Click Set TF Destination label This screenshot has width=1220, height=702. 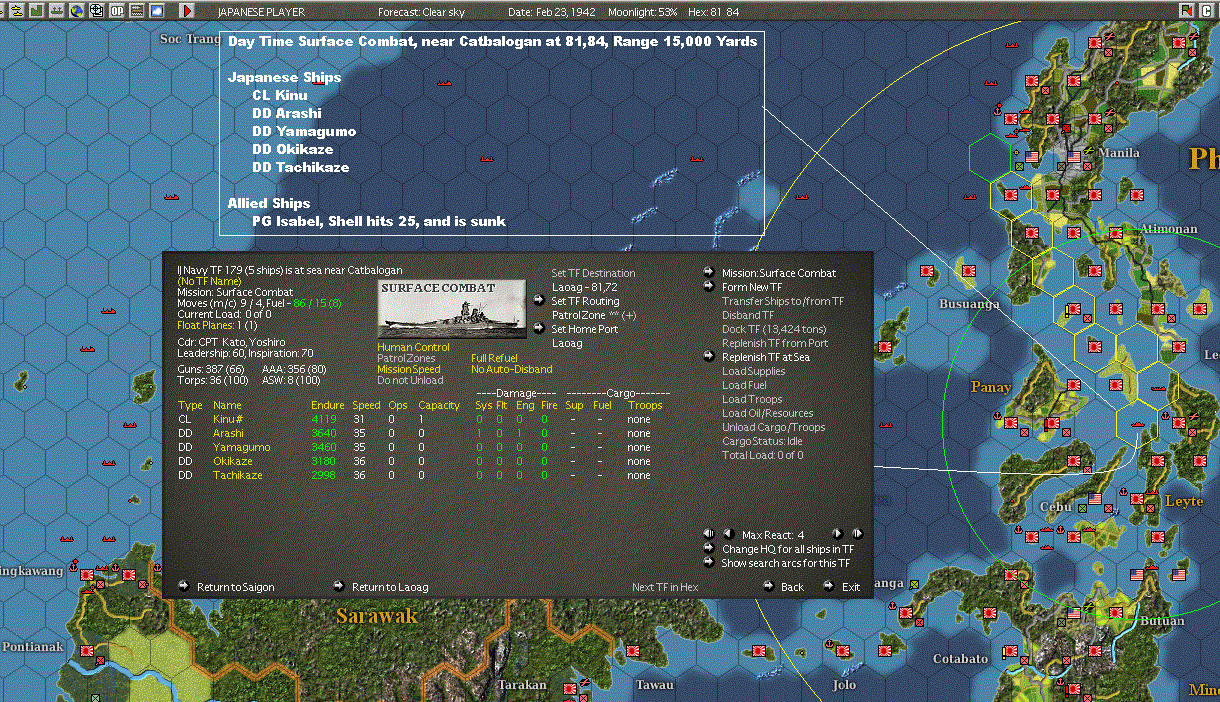[x=593, y=273]
